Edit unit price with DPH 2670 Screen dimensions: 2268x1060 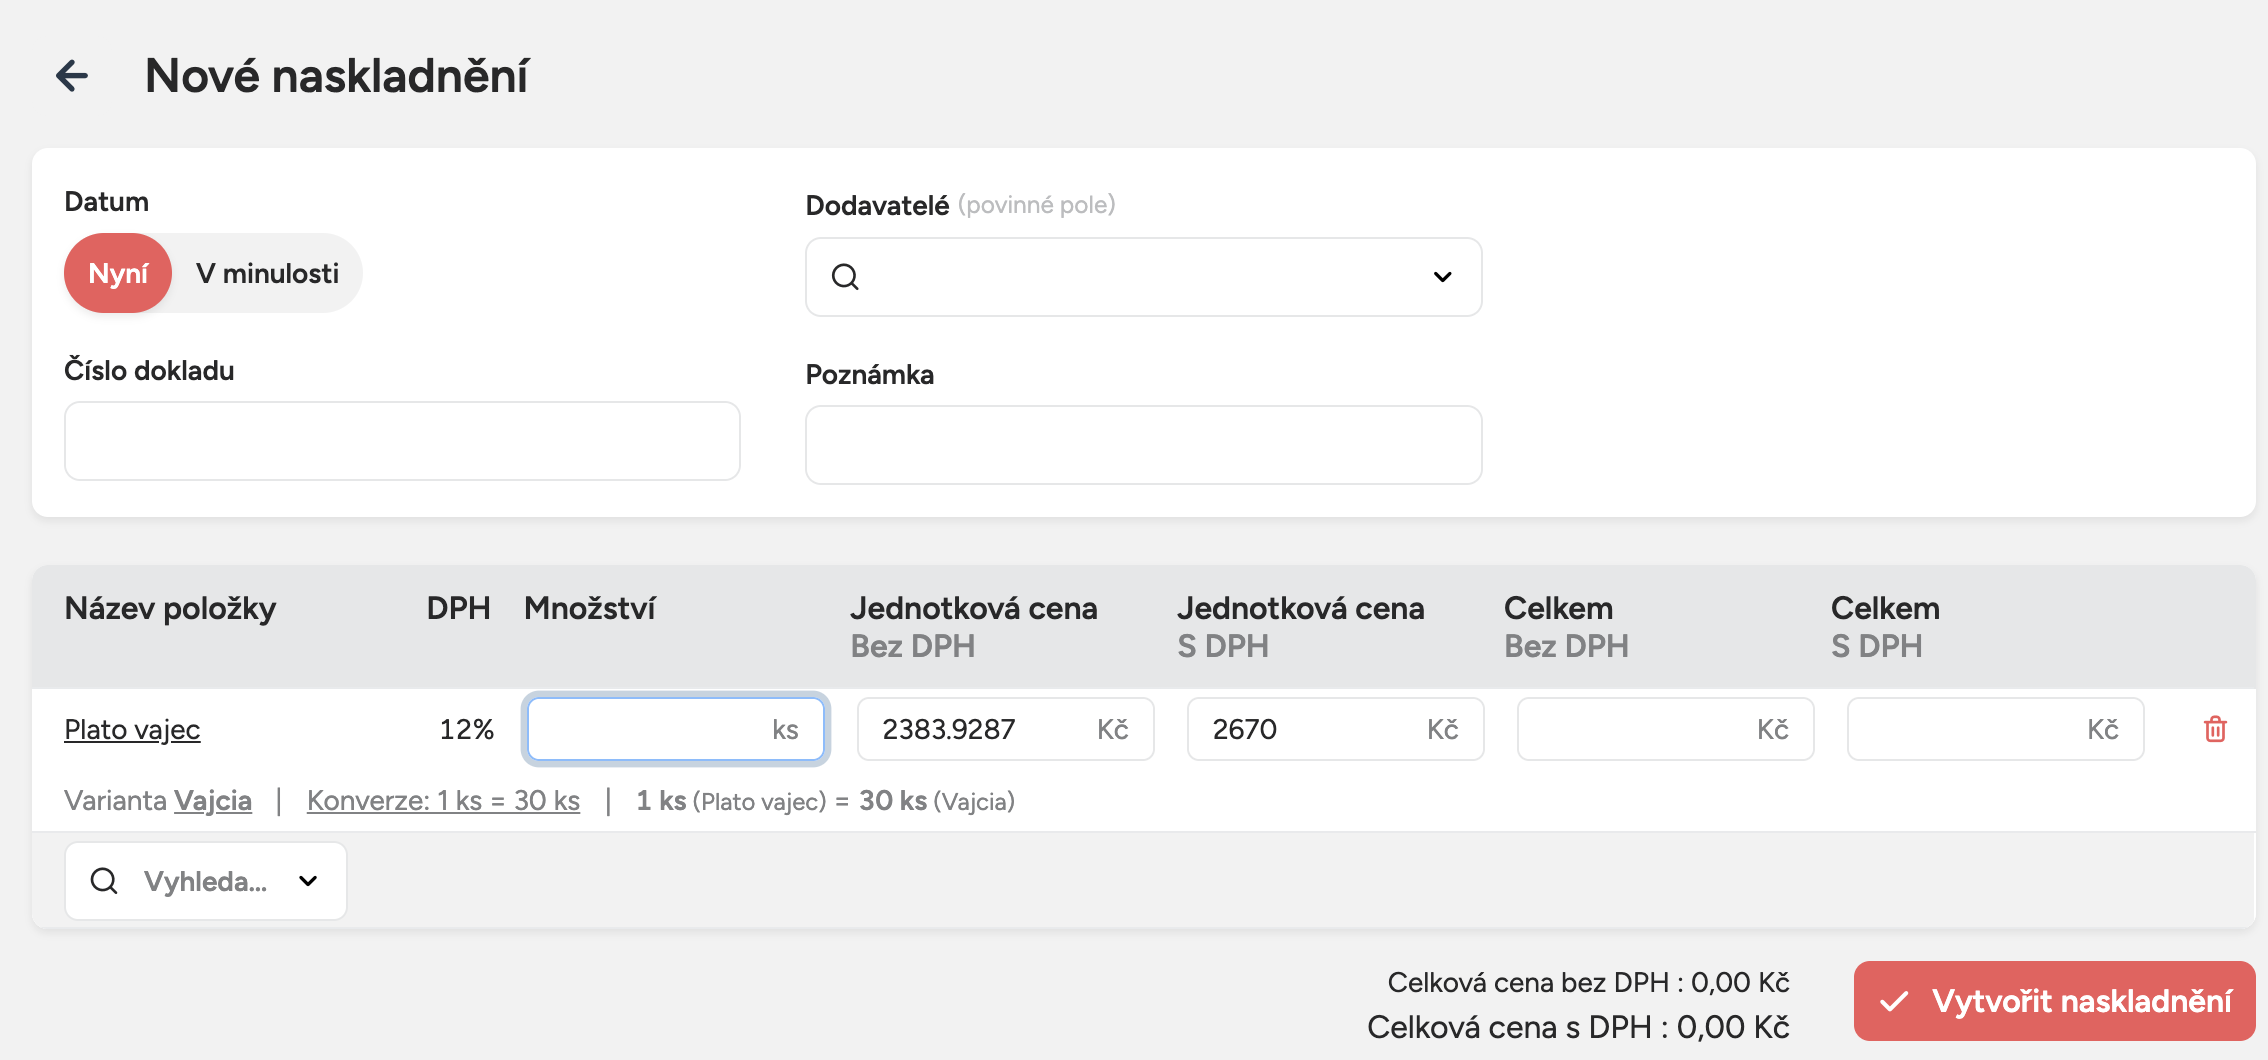point(1310,729)
